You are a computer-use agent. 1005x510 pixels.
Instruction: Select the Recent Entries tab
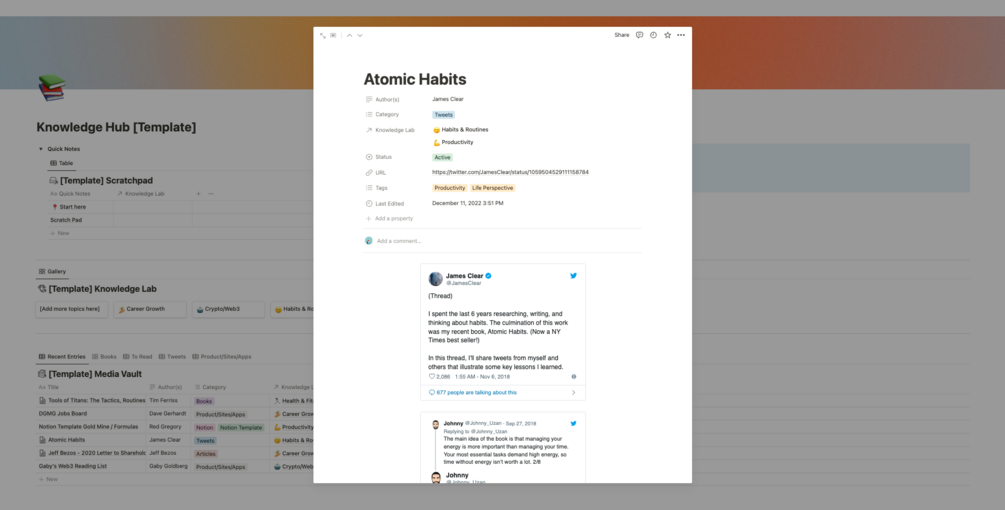point(62,357)
